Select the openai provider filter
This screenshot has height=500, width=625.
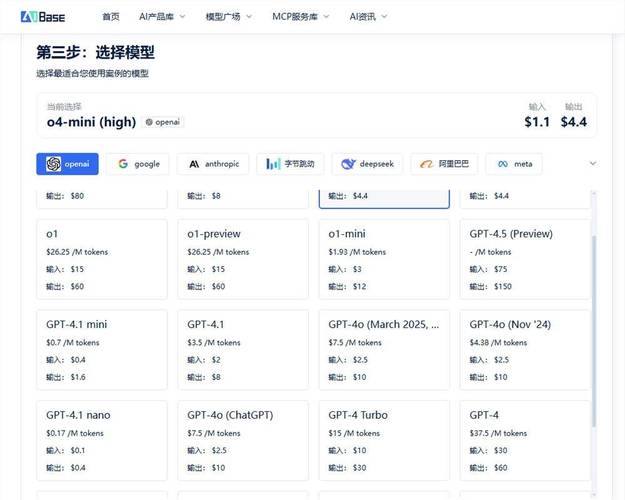67,164
